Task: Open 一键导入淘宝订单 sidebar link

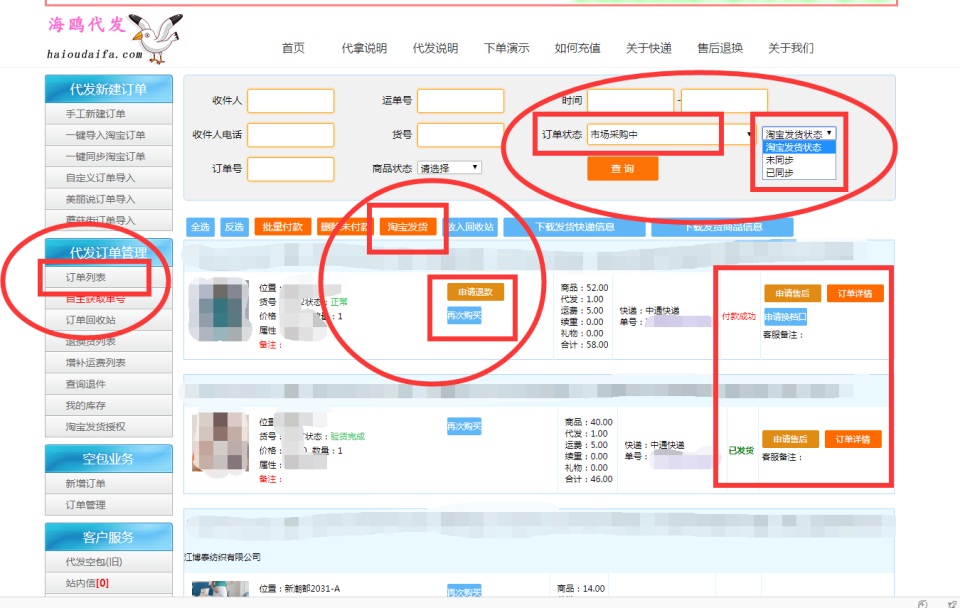Action: coord(106,135)
